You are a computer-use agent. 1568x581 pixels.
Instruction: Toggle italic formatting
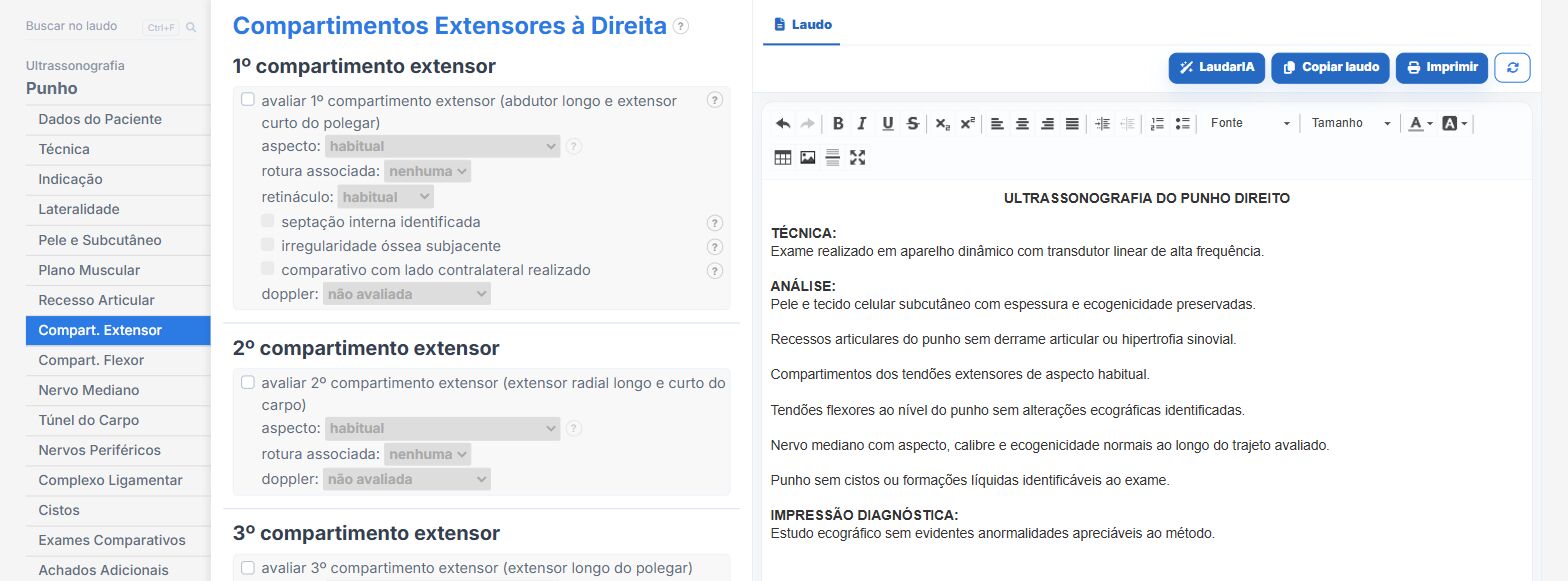pyautogui.click(x=862, y=123)
